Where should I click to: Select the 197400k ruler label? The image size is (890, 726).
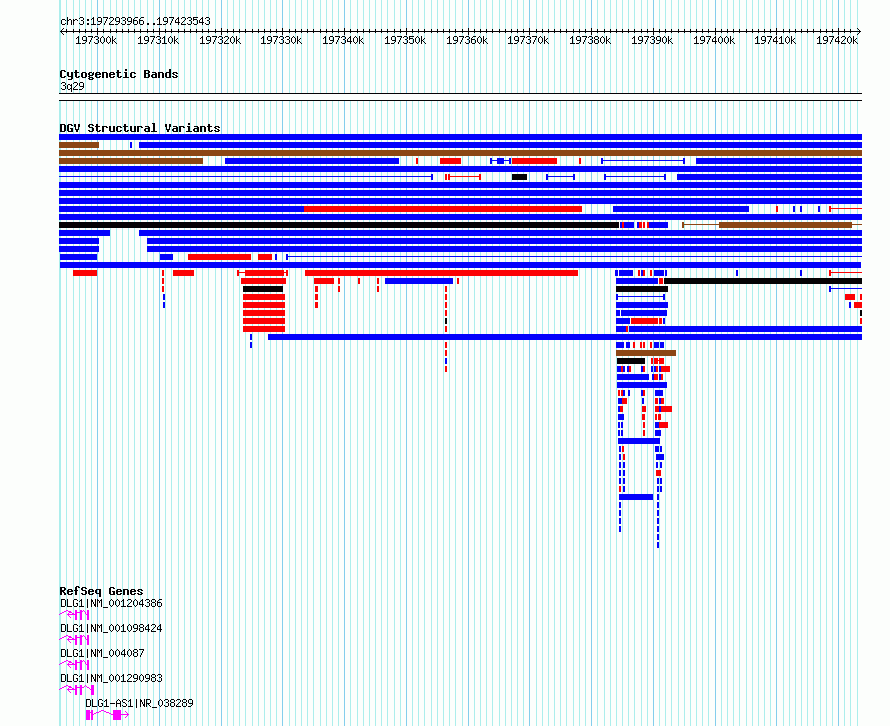click(713, 40)
